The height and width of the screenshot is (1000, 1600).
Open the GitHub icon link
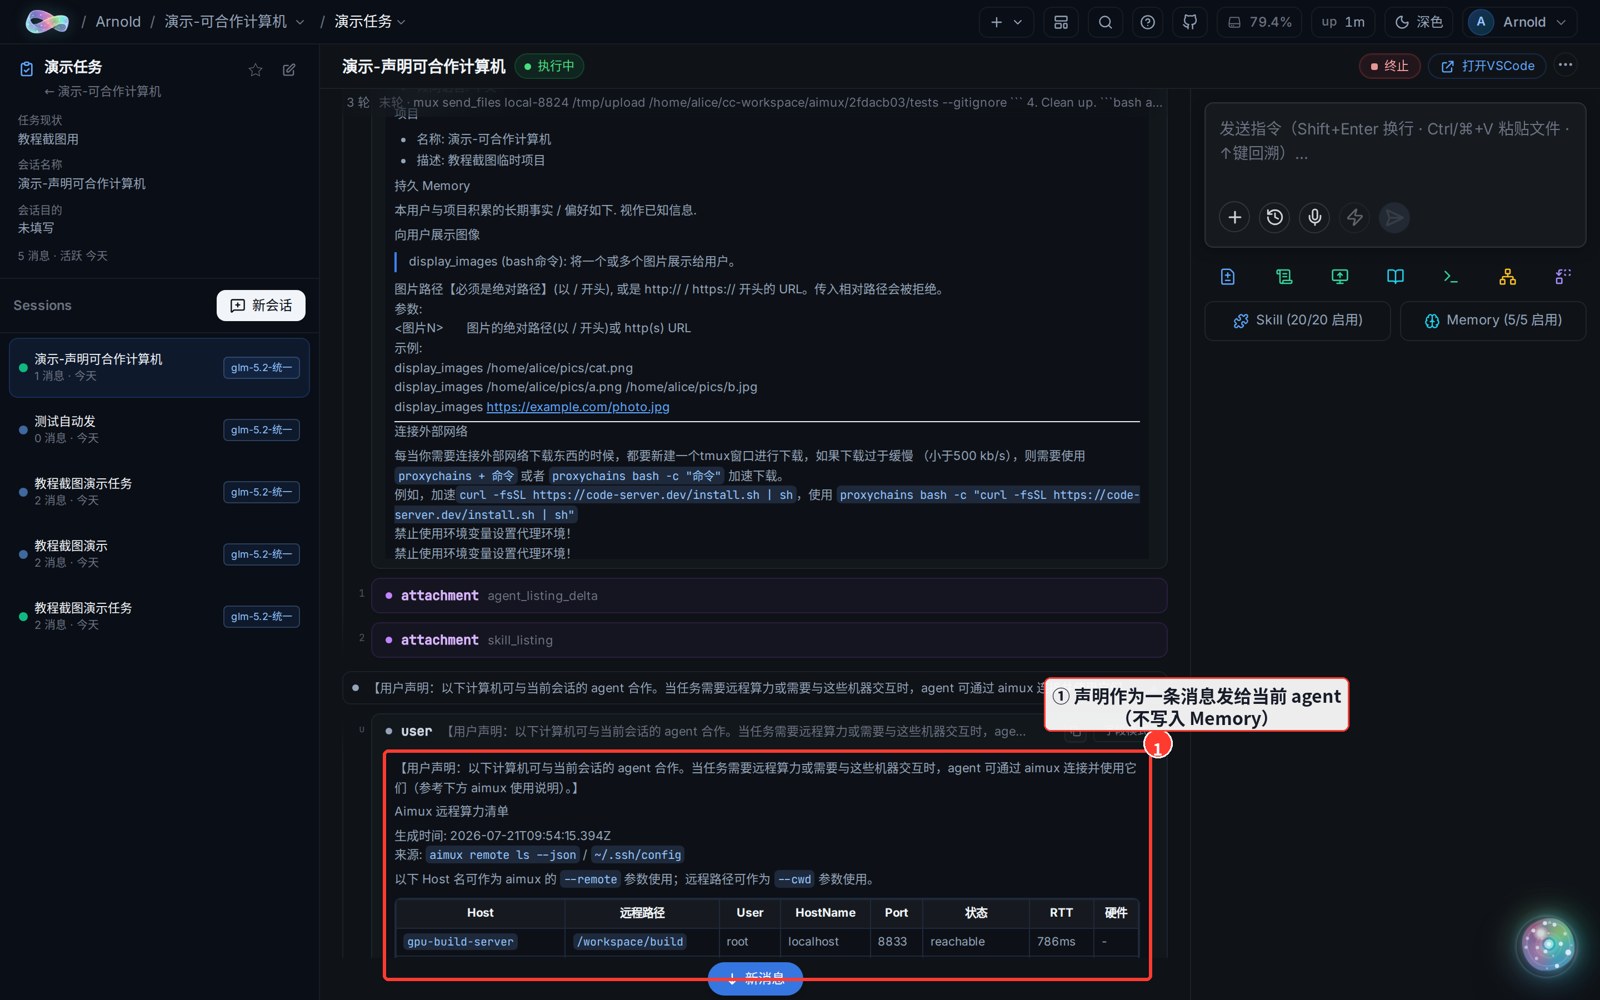point(1190,22)
